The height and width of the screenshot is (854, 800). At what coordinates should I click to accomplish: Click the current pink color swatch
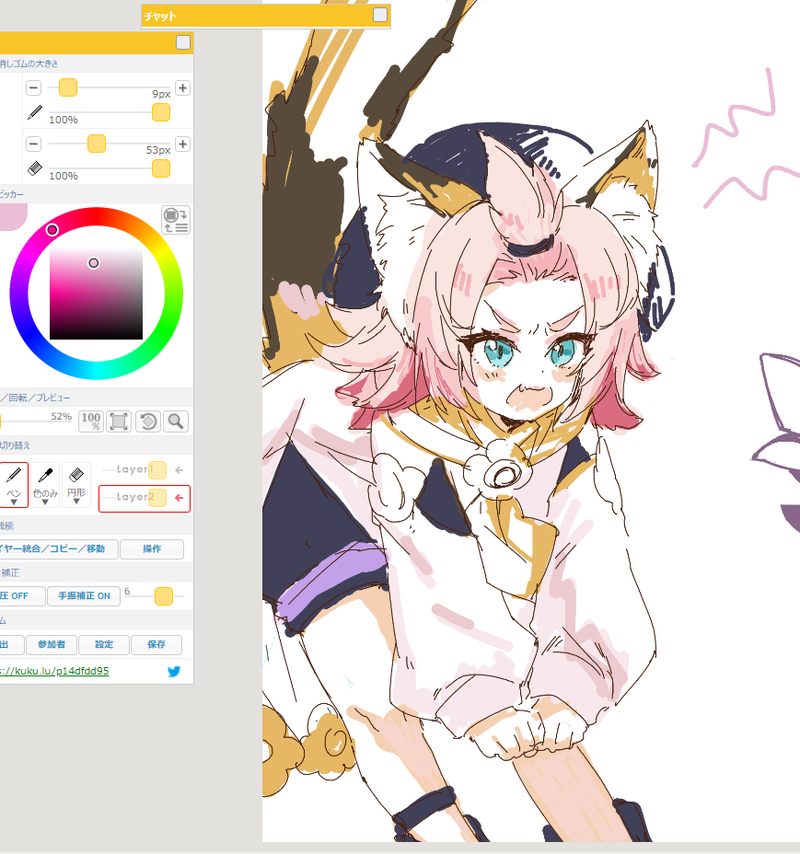pos(13,217)
